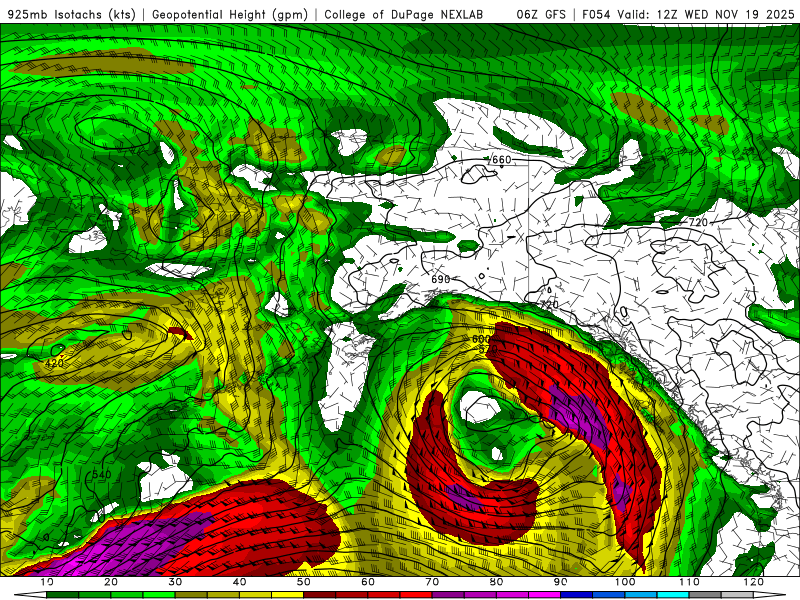Click the '600' contour label near the low
This screenshot has width=800, height=600.
click(x=481, y=339)
